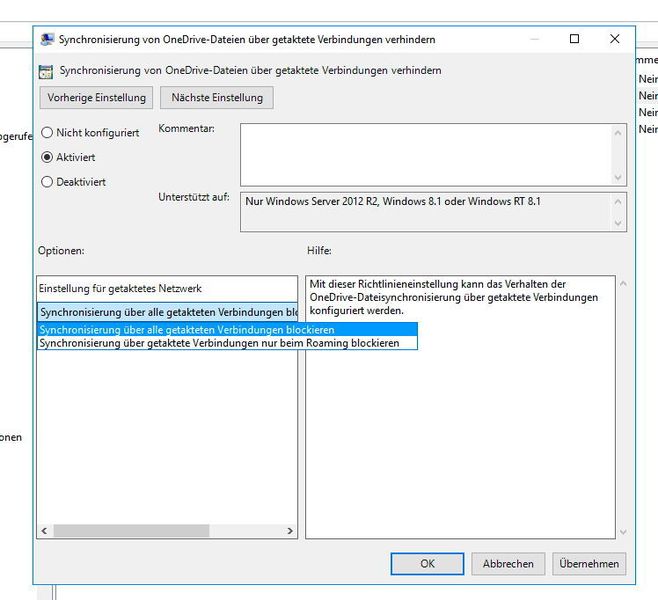Click the Hilfe description text
The image size is (658, 600).
pos(454,297)
